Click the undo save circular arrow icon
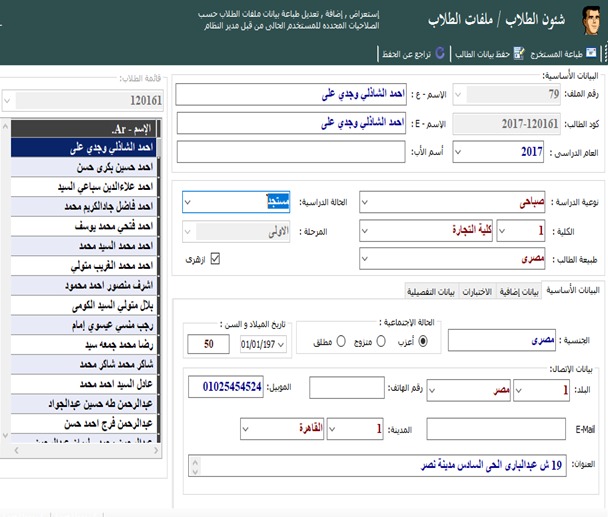Viewport: 608px width, 517px height. click(440, 53)
